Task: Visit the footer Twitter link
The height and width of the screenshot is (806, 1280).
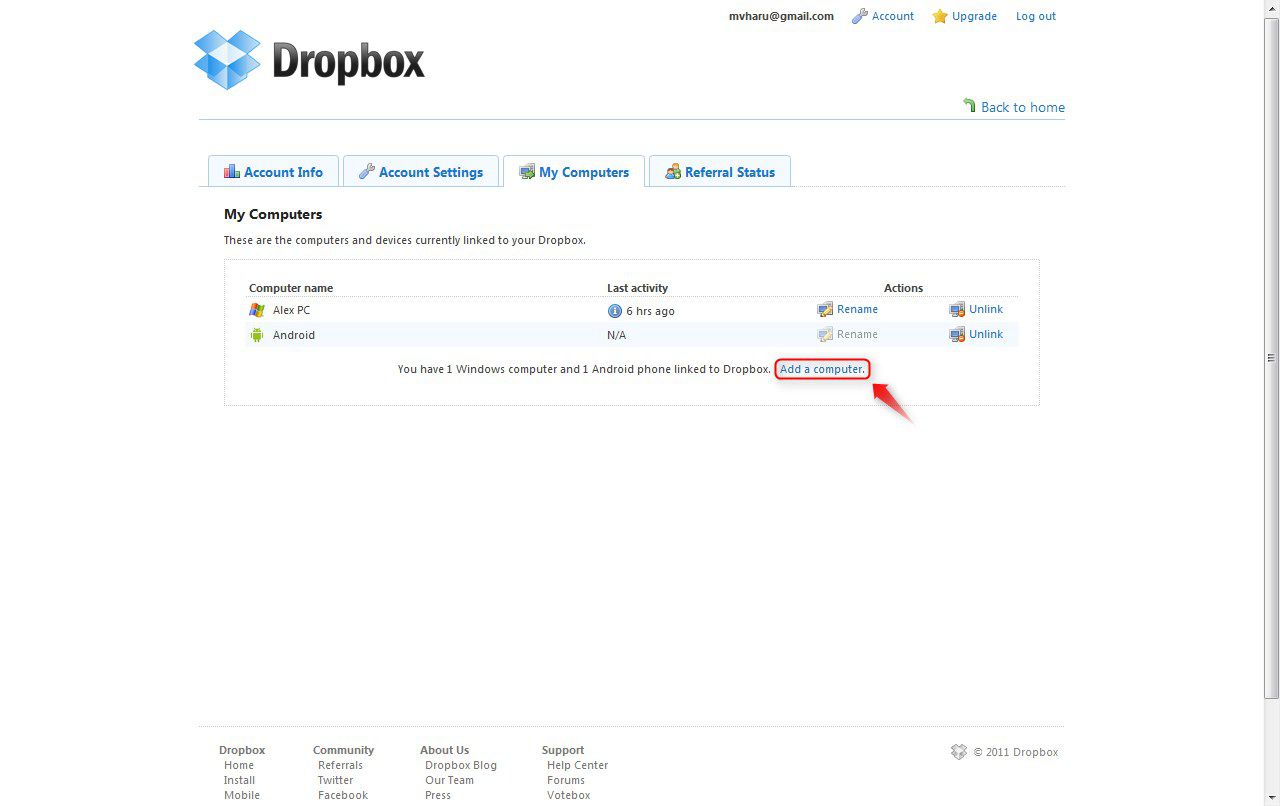Action: [x=336, y=780]
